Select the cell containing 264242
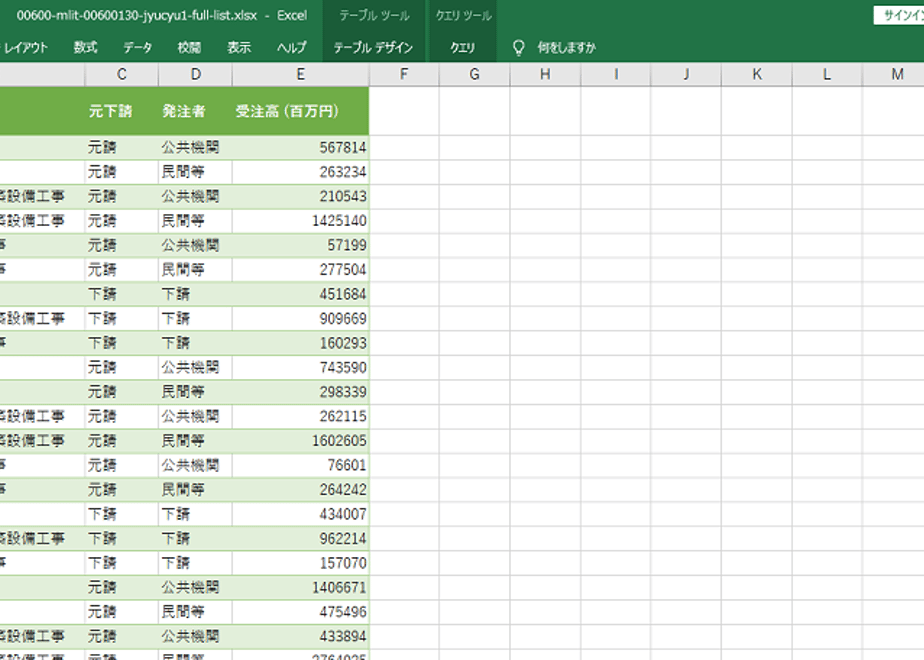 pos(301,490)
